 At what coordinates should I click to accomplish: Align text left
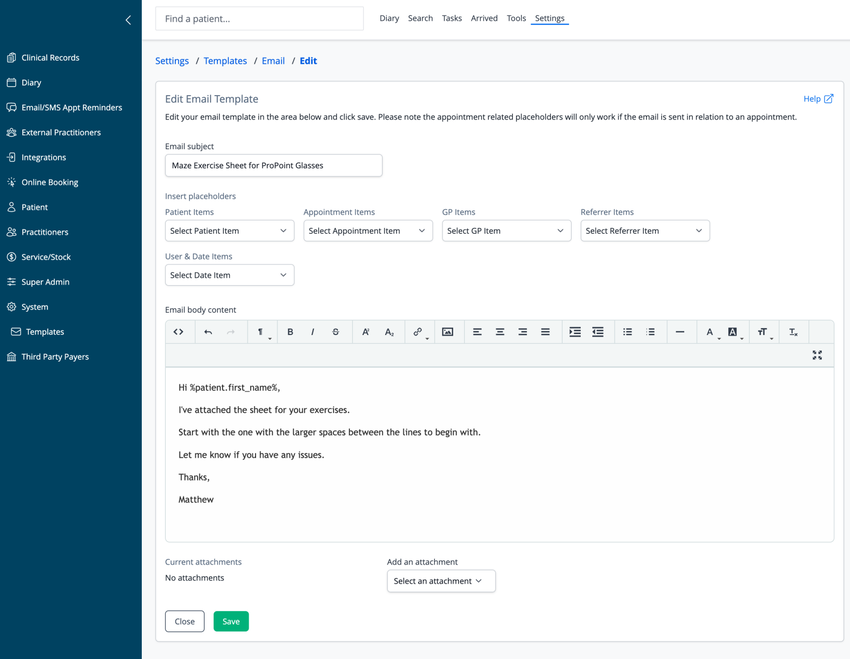click(x=477, y=332)
